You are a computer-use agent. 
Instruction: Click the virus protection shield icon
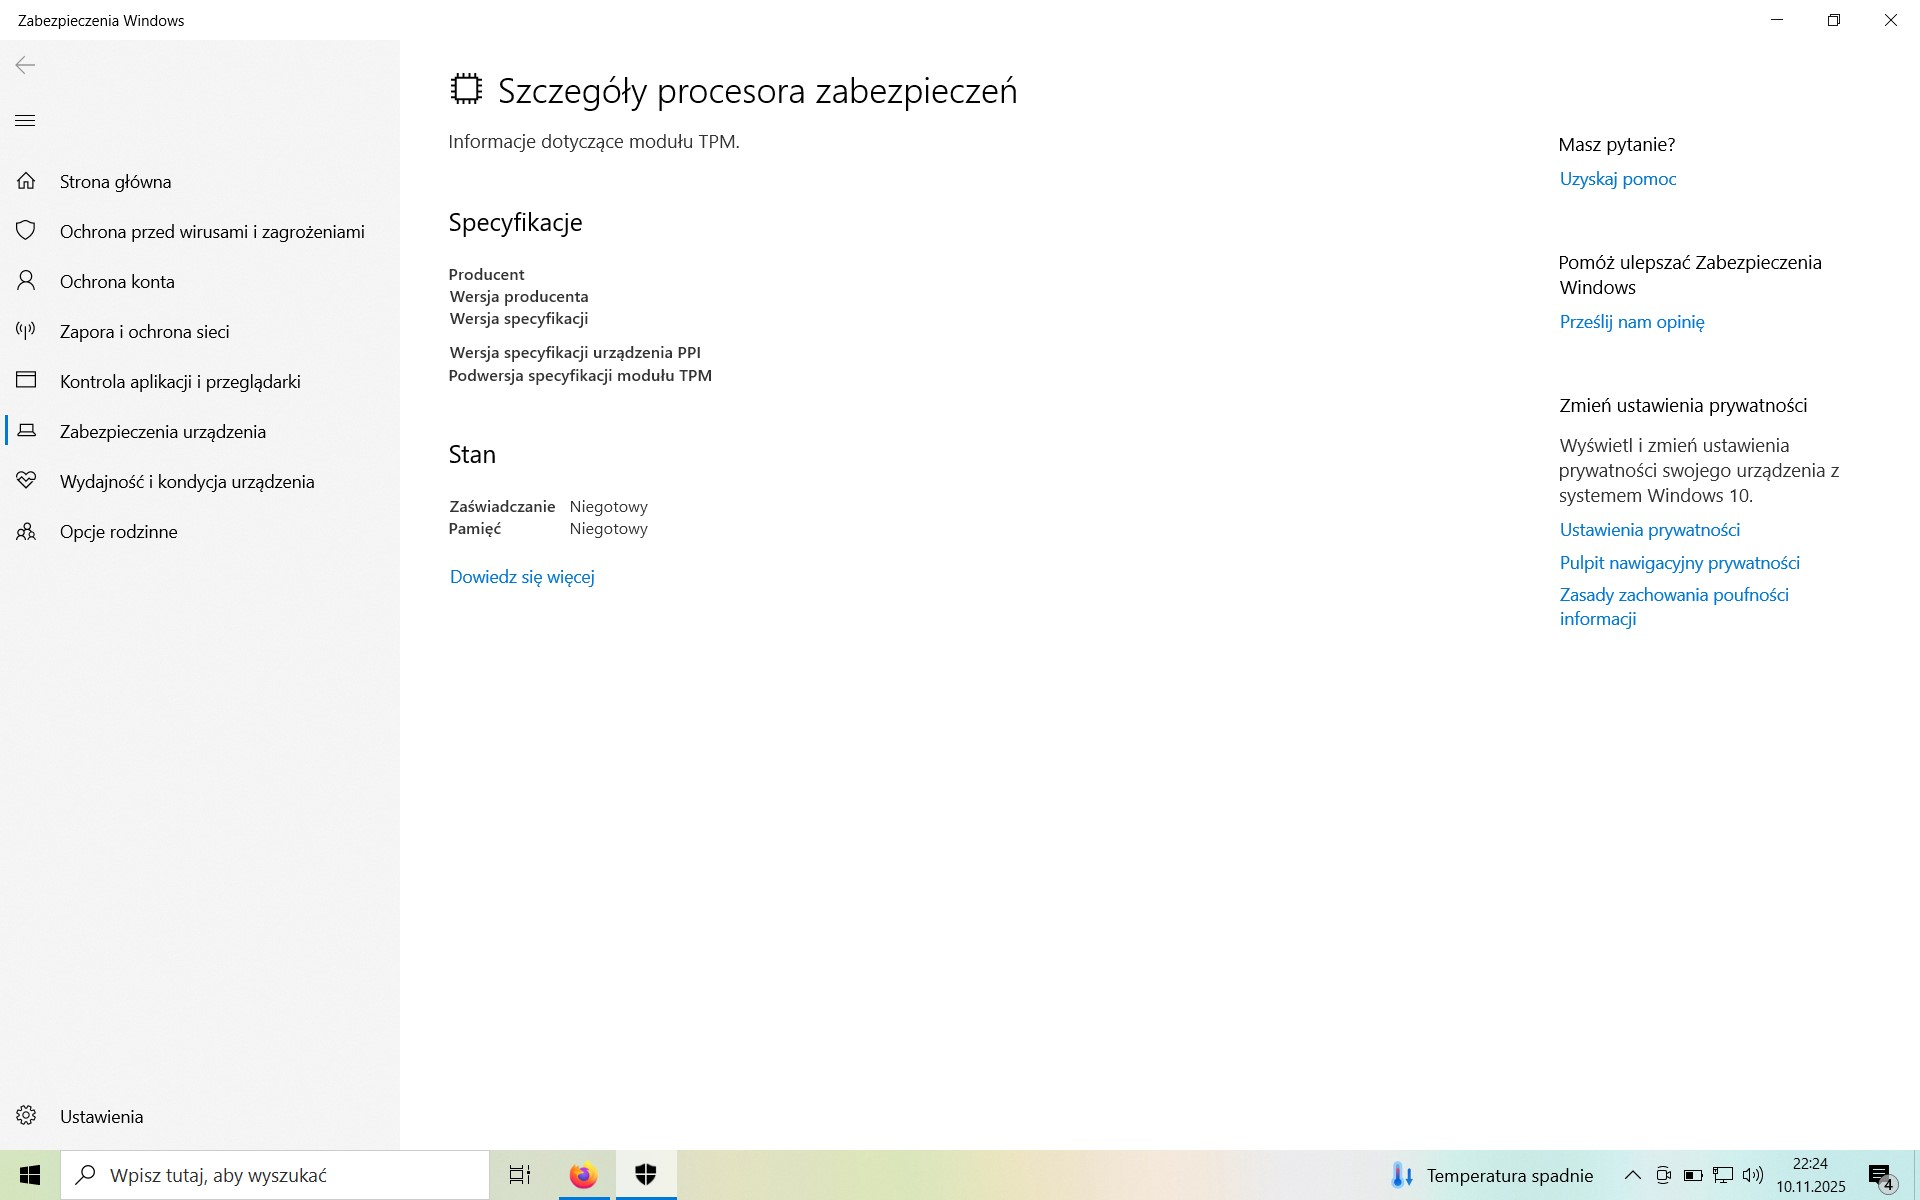(26, 231)
